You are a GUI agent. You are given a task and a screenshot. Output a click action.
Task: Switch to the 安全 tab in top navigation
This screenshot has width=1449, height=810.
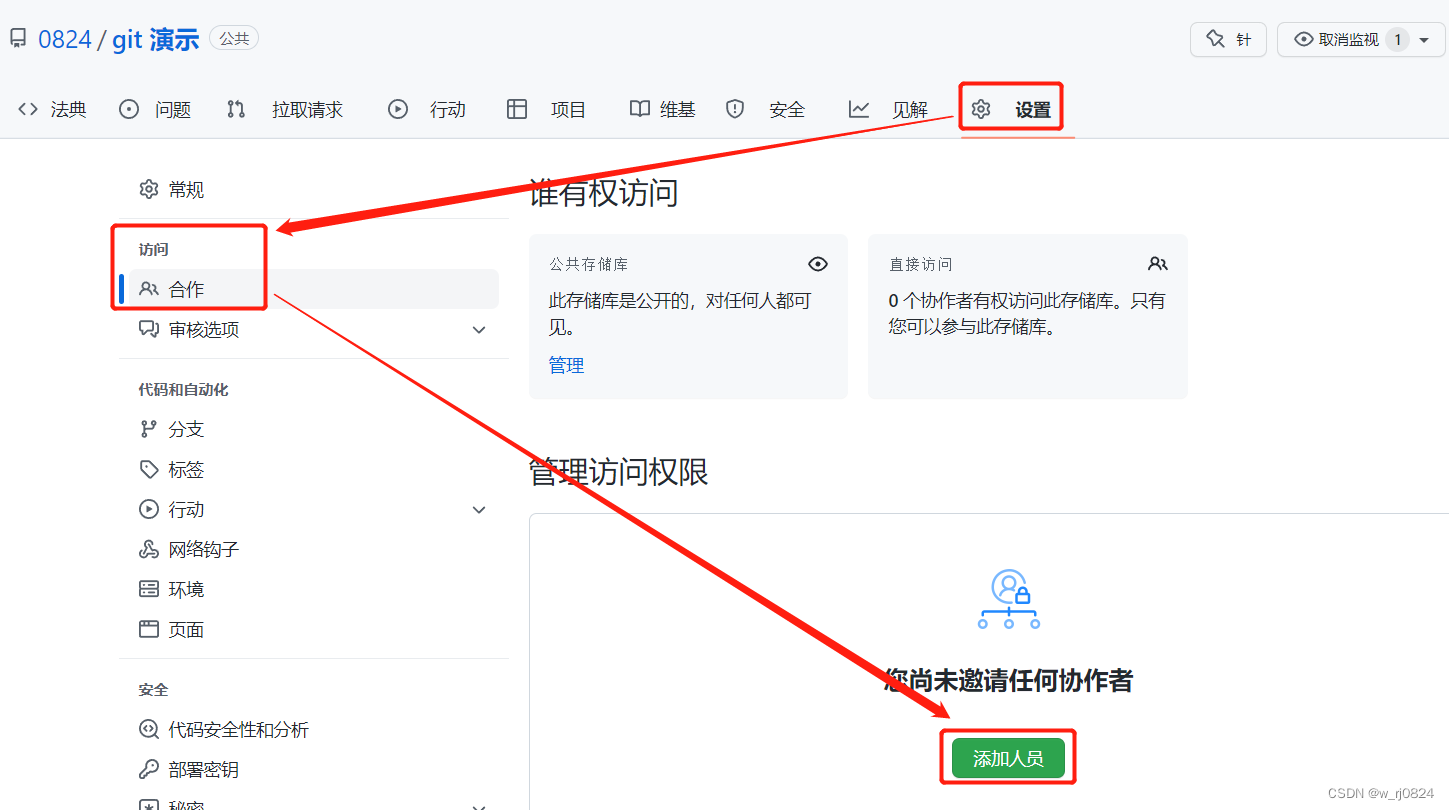coord(787,110)
